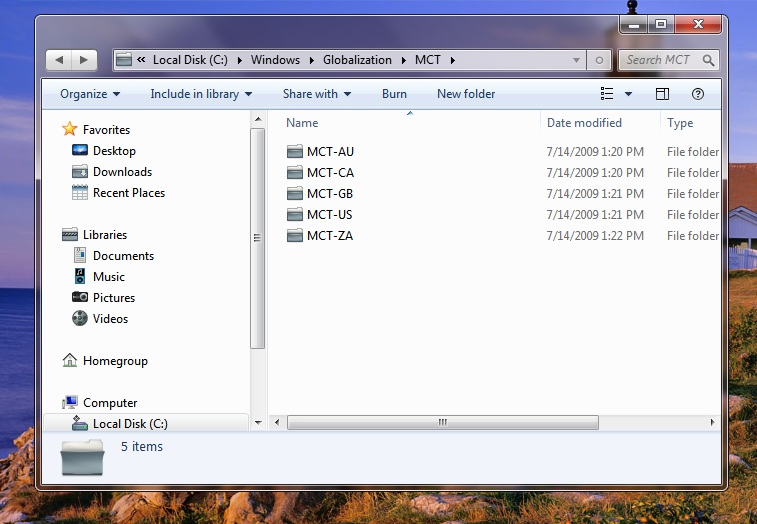Sort by the Name column header
Viewport: 757px width, 524px height.
pos(302,123)
